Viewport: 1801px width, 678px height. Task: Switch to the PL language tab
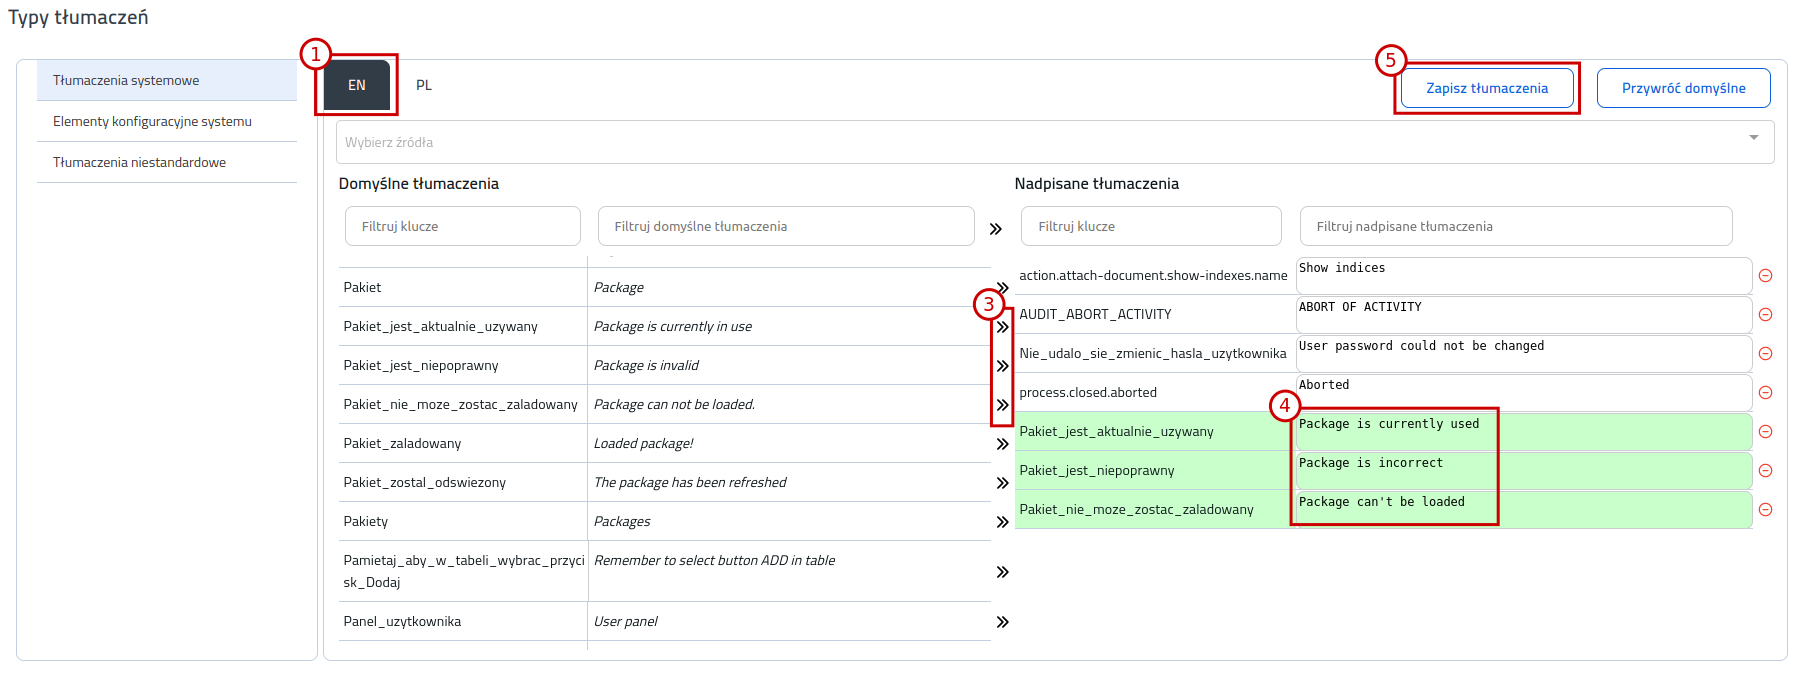pos(424,85)
